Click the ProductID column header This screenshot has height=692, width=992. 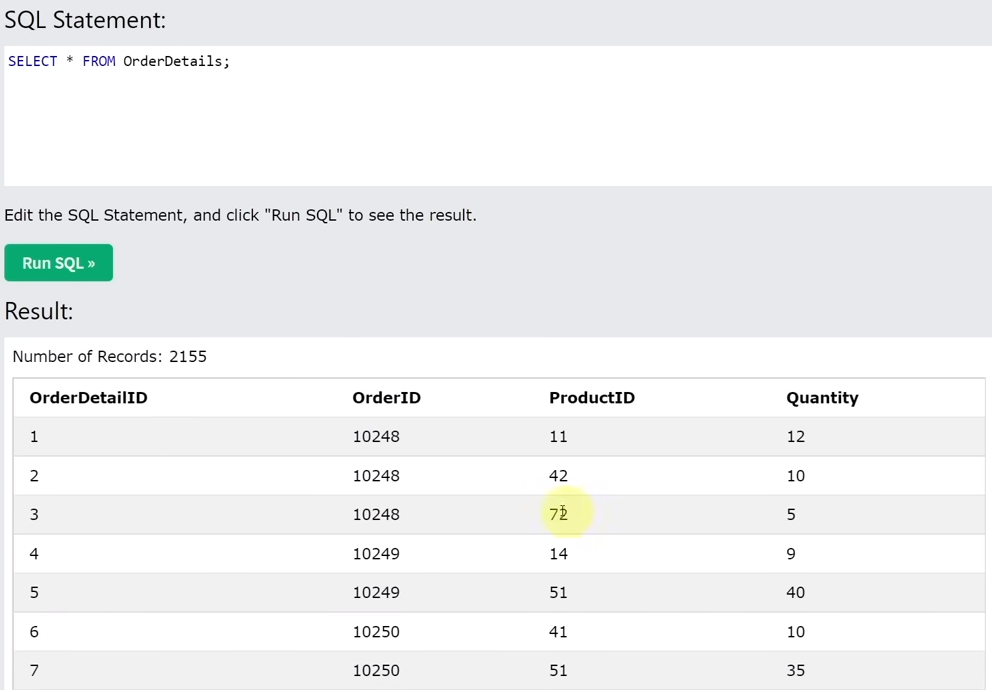click(x=592, y=398)
